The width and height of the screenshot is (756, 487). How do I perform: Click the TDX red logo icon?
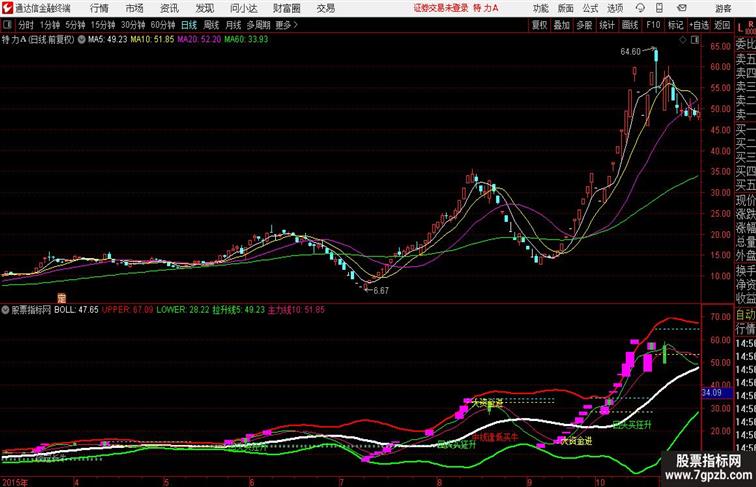pos(7,8)
